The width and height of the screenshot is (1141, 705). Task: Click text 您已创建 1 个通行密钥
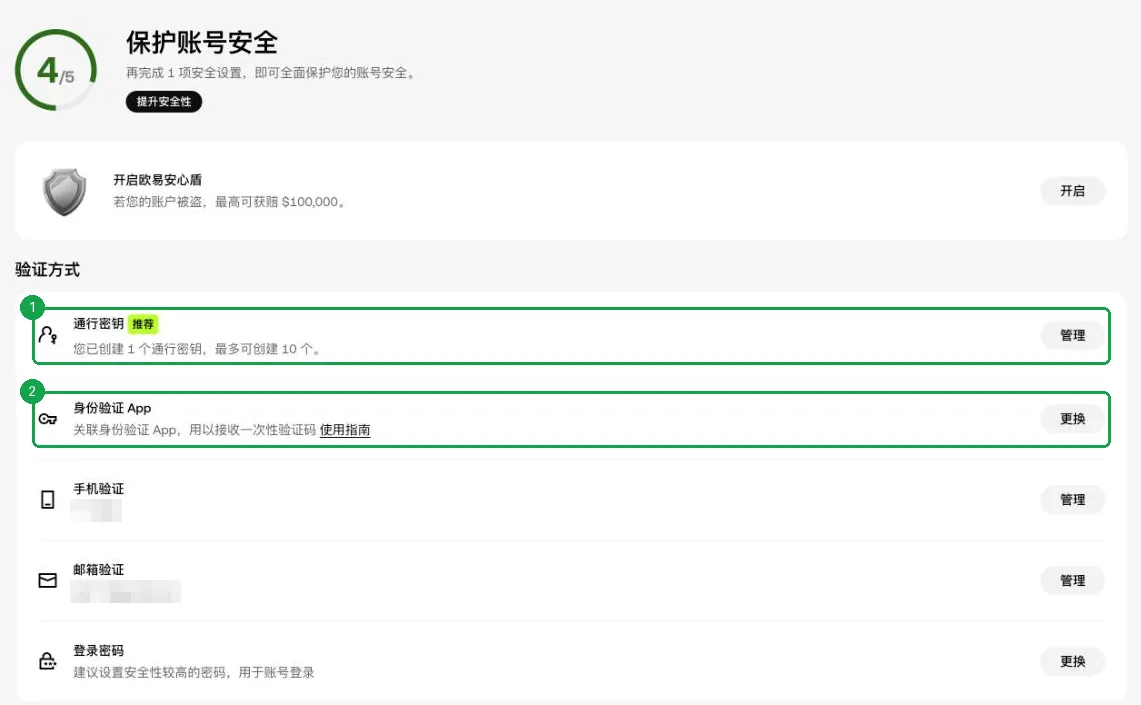(138, 349)
